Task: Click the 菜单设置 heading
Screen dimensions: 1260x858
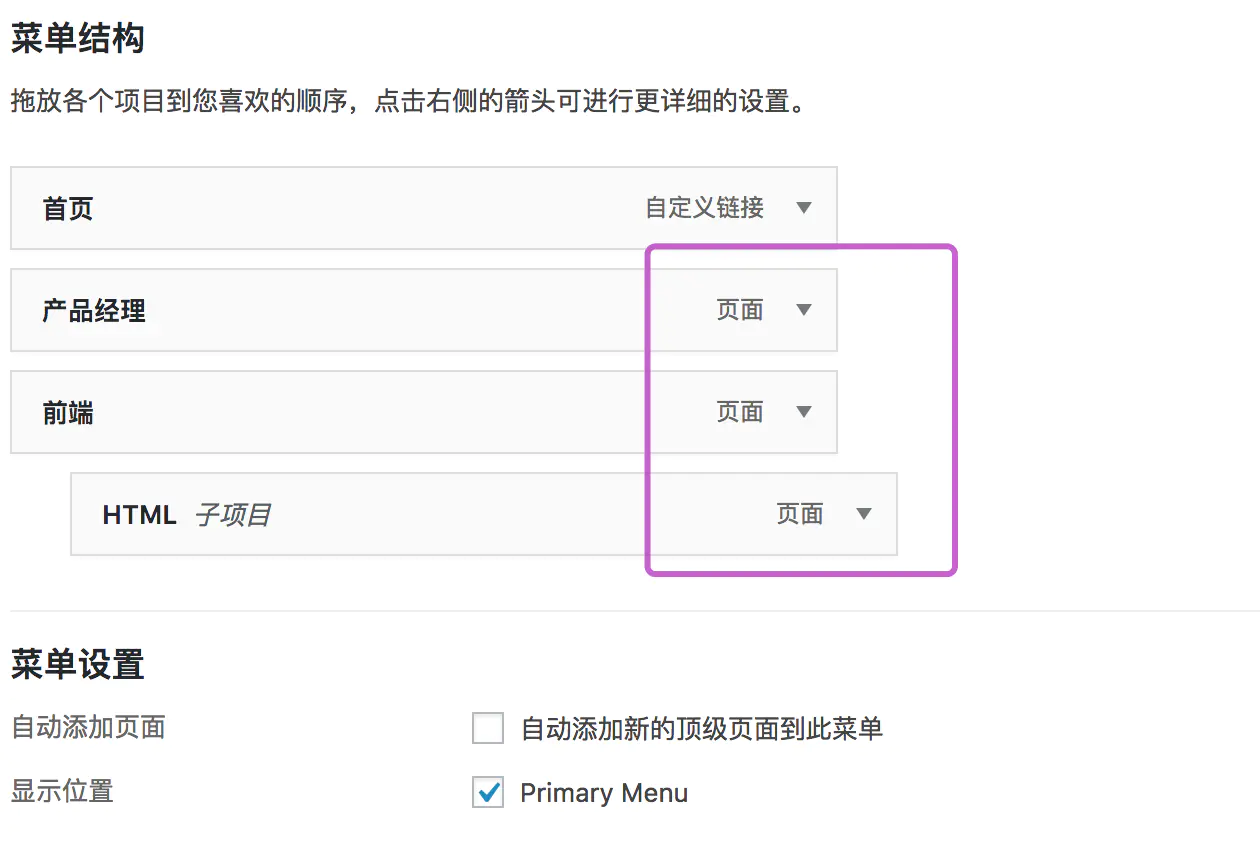Action: [x=78, y=664]
